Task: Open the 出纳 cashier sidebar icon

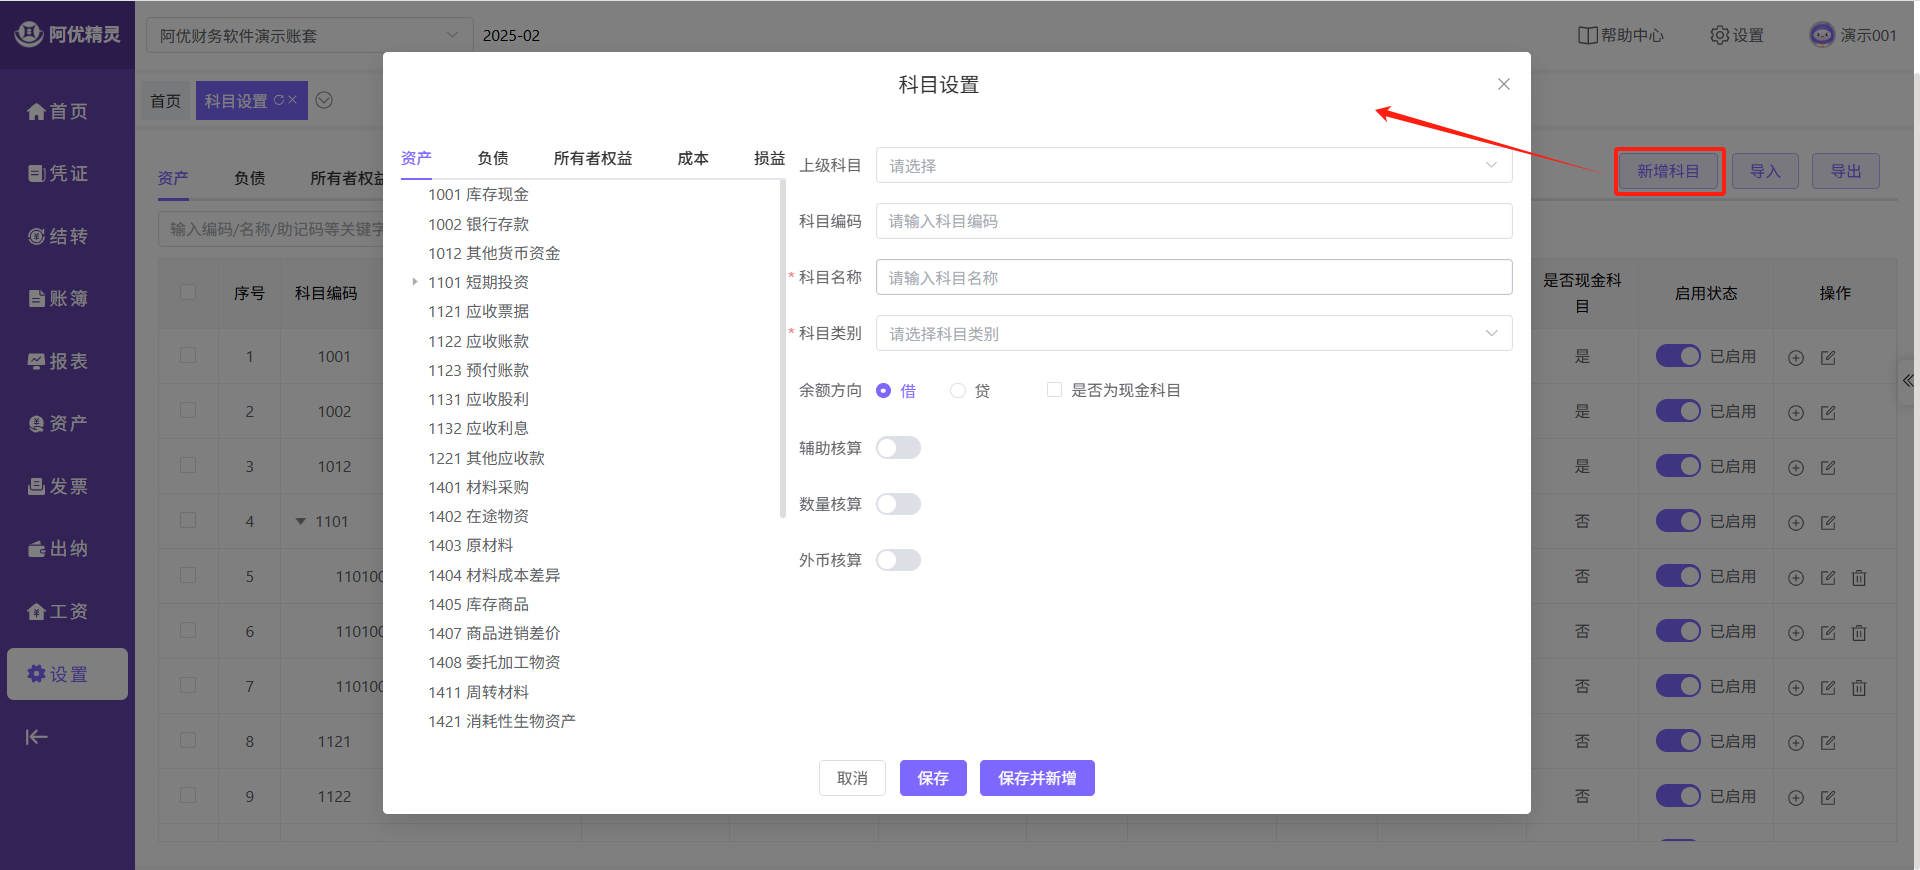Action: [x=37, y=549]
